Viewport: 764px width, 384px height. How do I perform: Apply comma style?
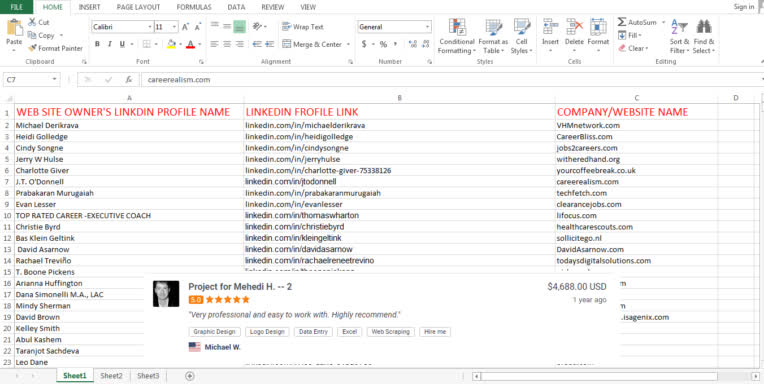[395, 44]
